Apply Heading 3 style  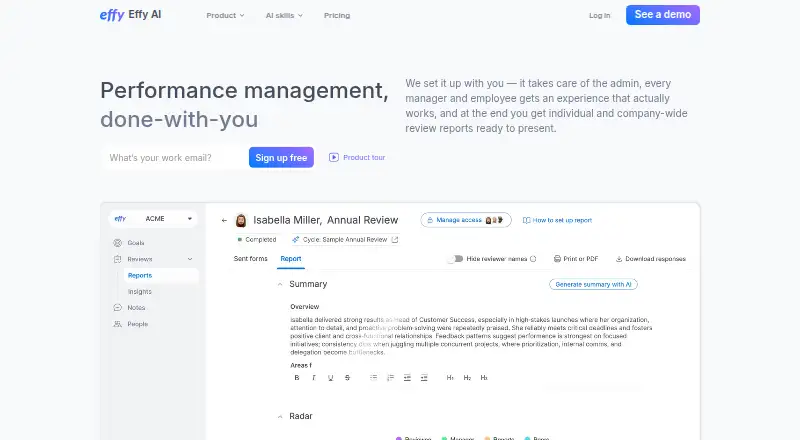tap(484, 378)
